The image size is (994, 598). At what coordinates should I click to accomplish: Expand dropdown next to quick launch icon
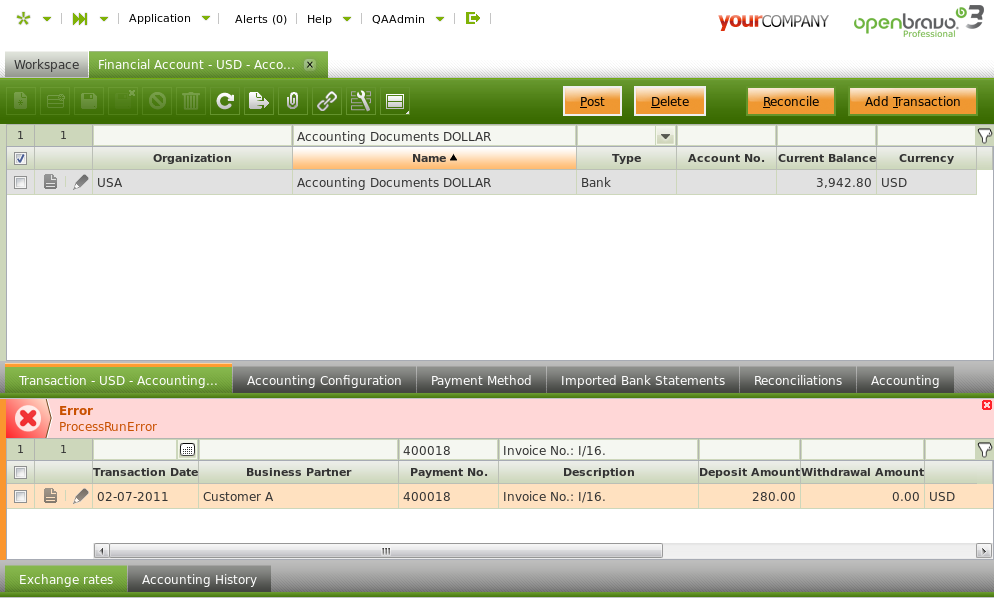click(104, 19)
